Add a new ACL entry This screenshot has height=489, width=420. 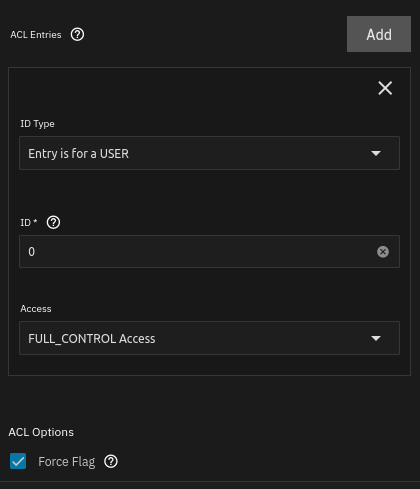click(379, 34)
